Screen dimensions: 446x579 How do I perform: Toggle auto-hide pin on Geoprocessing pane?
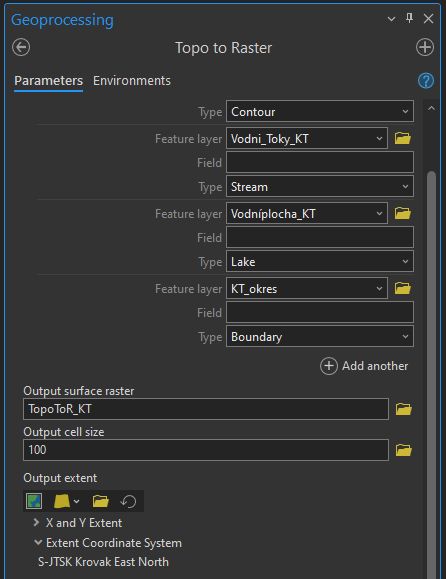[409, 18]
